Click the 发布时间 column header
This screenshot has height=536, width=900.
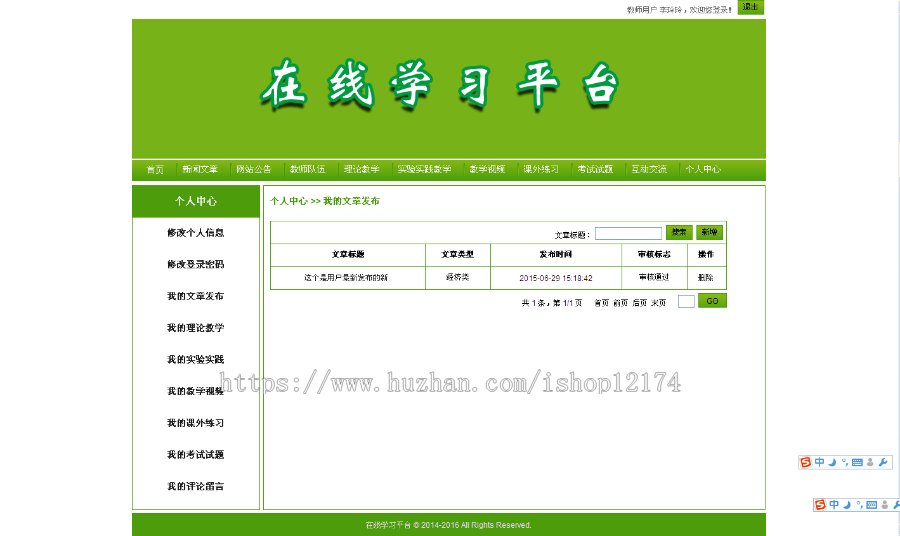click(556, 254)
